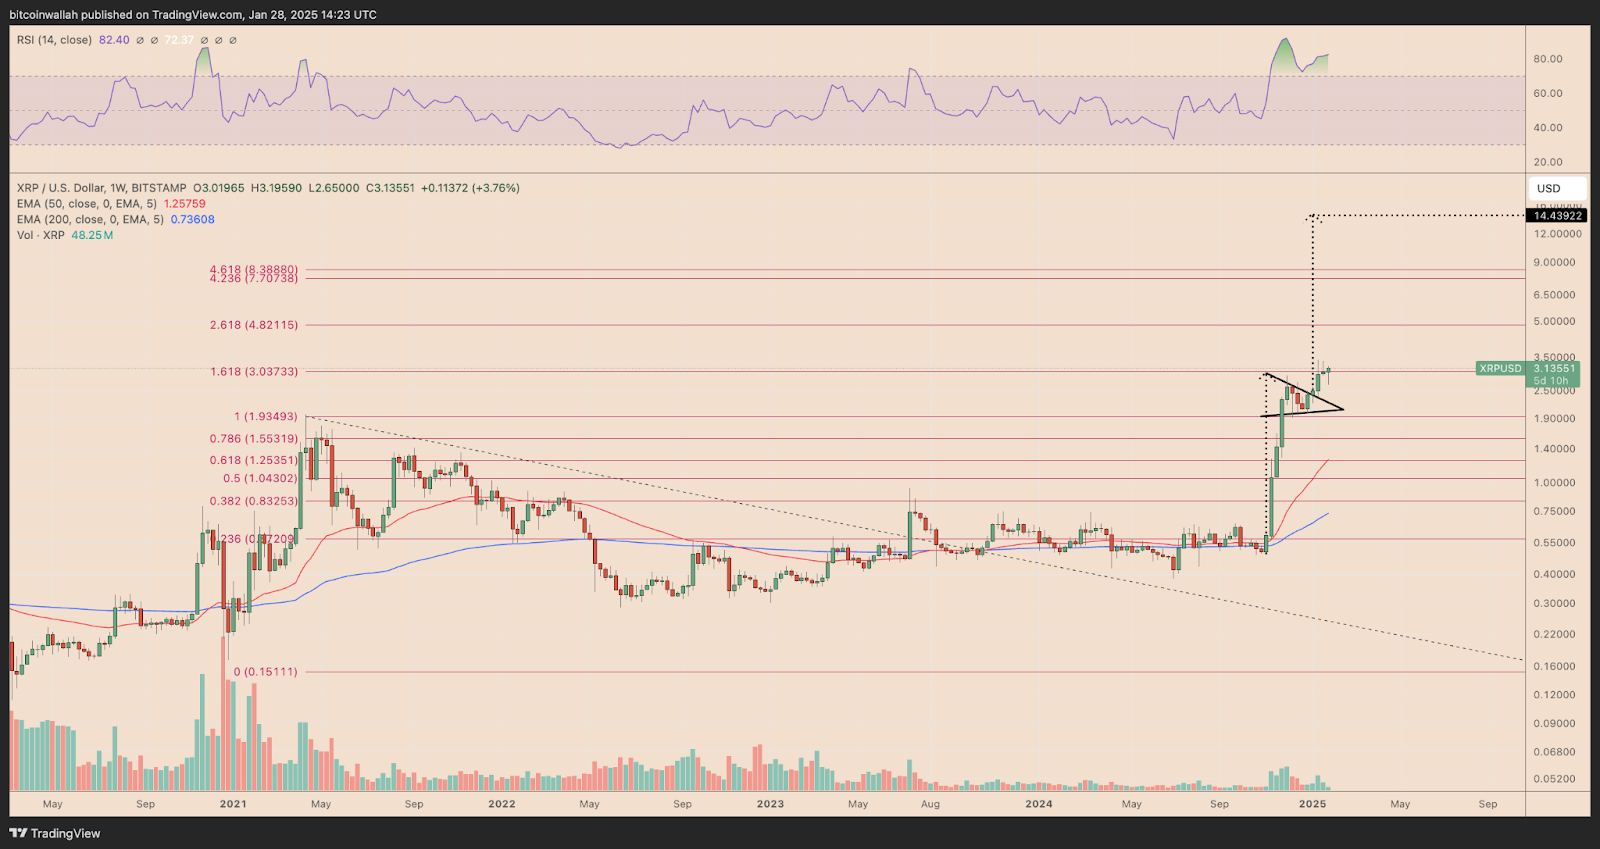Click the 14.43922 black target price label
The height and width of the screenshot is (849, 1600).
tap(1557, 216)
